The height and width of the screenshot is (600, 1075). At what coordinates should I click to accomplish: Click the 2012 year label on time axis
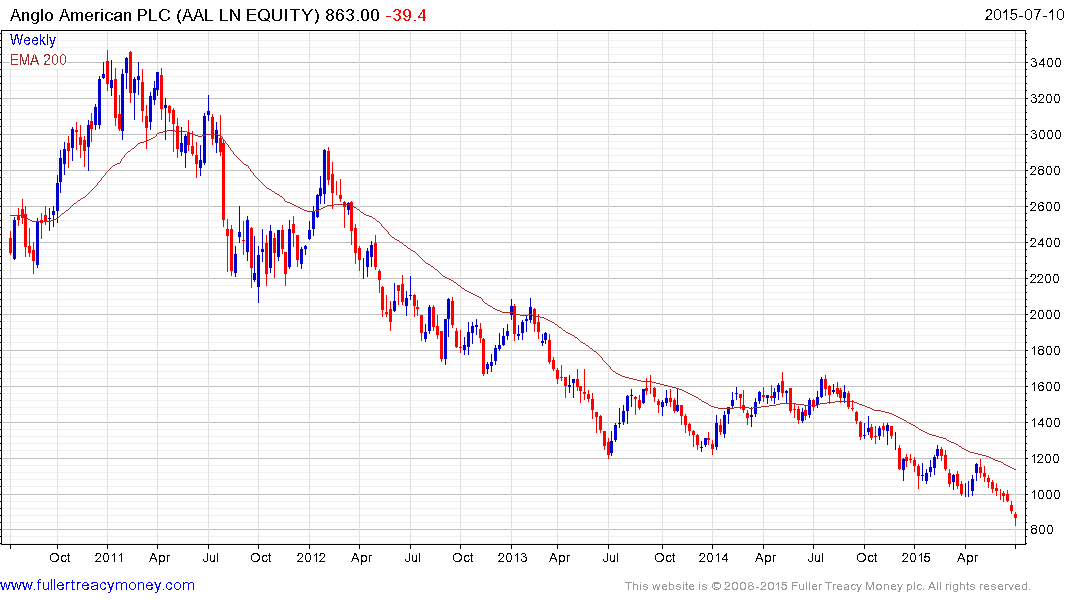click(x=311, y=557)
